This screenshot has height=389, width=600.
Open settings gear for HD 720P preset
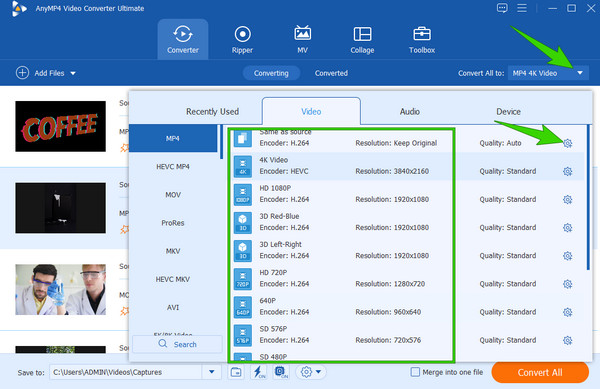coord(567,284)
